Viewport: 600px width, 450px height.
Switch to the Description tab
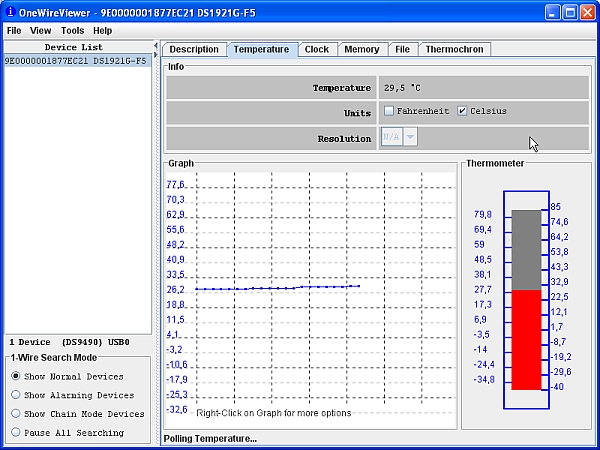194,49
